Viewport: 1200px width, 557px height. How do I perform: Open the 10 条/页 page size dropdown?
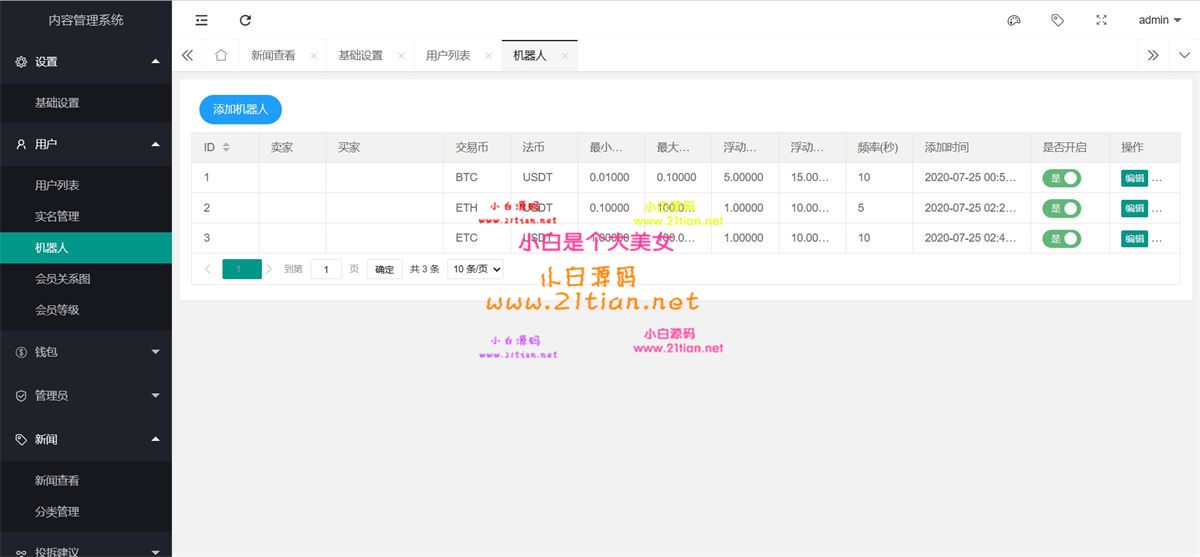[x=475, y=269]
